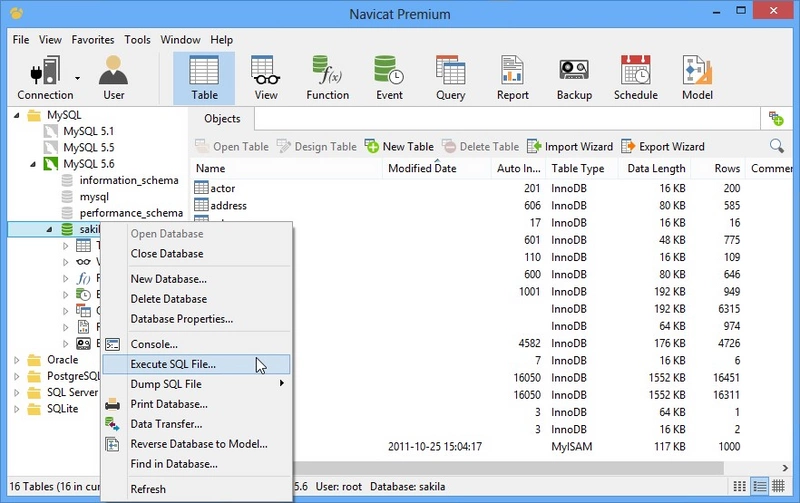Expand the SQLite group
The height and width of the screenshot is (503, 800).
16,409
